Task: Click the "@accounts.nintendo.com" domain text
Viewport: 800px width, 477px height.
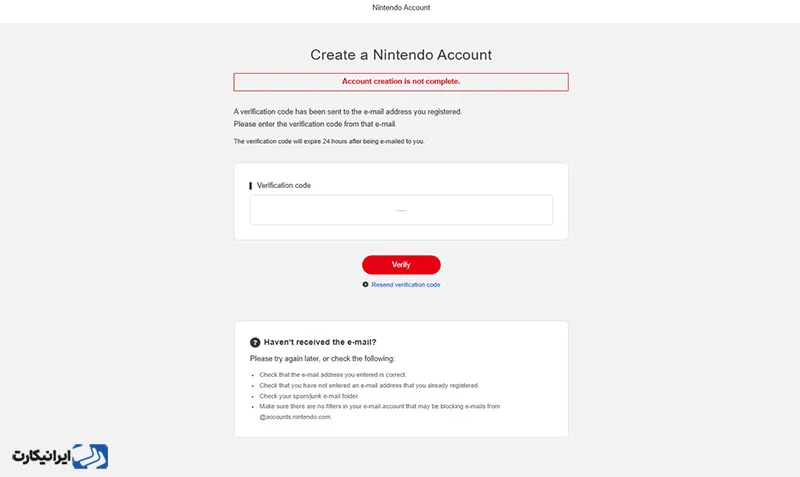Action: (x=295, y=417)
